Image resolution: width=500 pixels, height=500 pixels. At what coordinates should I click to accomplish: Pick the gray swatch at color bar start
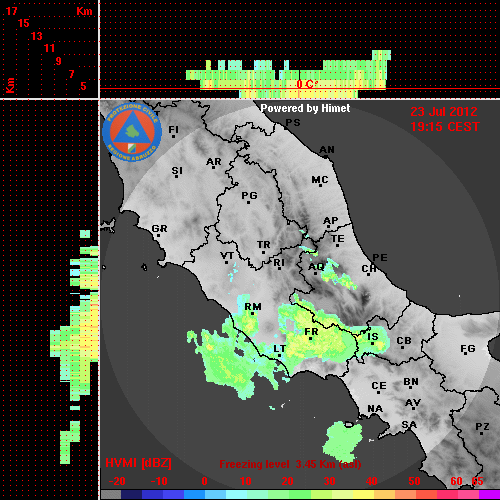[x=111, y=495]
